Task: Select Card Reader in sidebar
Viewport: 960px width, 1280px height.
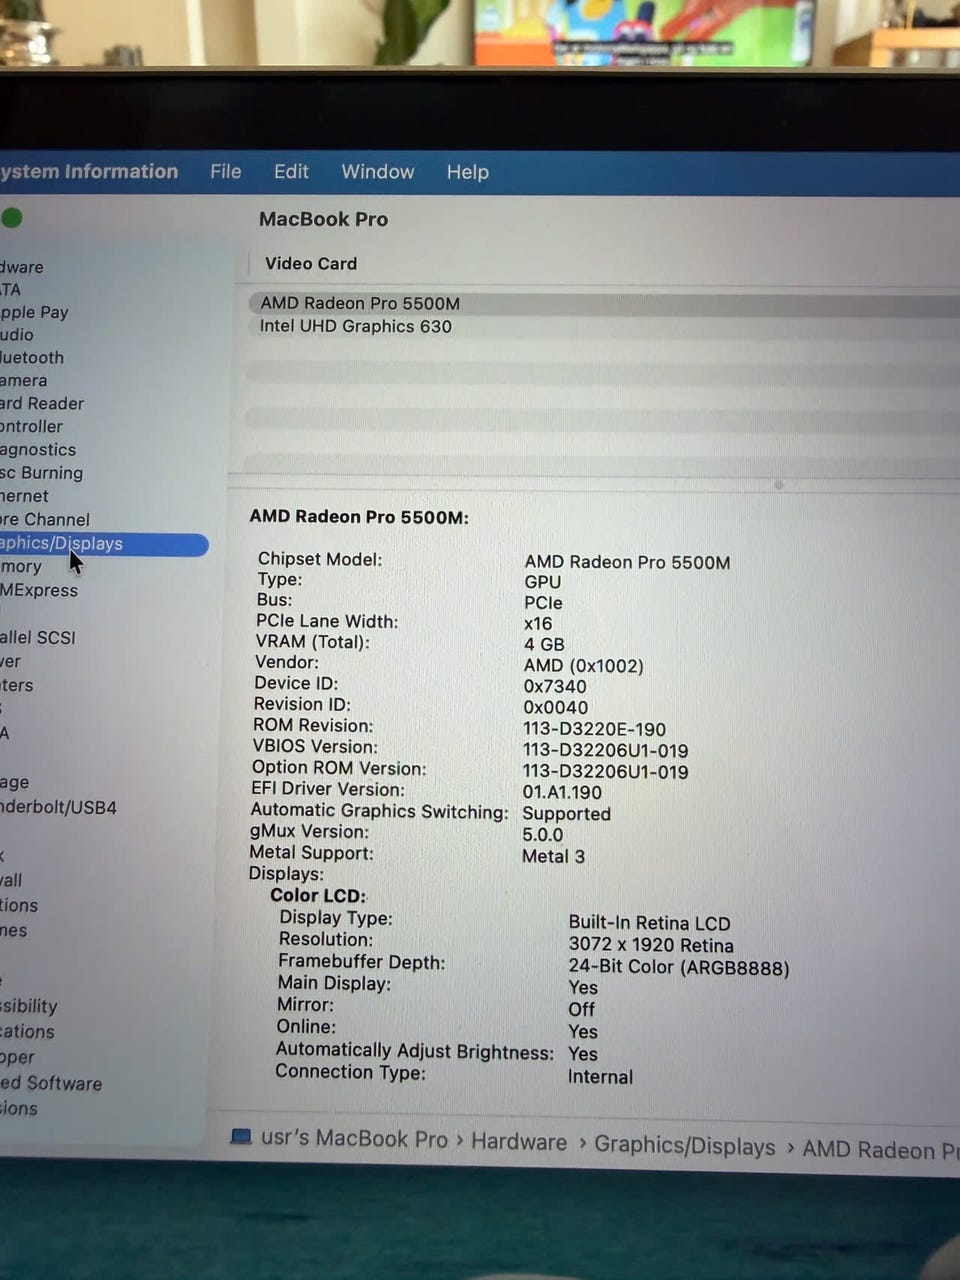Action: (42, 404)
